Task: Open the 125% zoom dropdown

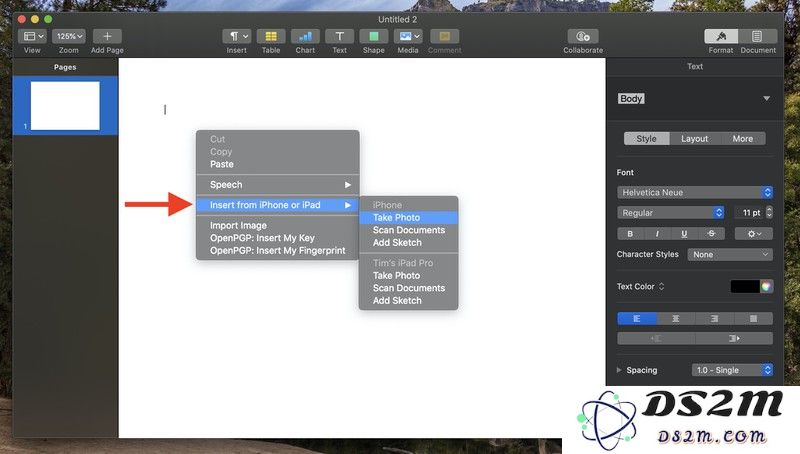Action: coord(69,36)
